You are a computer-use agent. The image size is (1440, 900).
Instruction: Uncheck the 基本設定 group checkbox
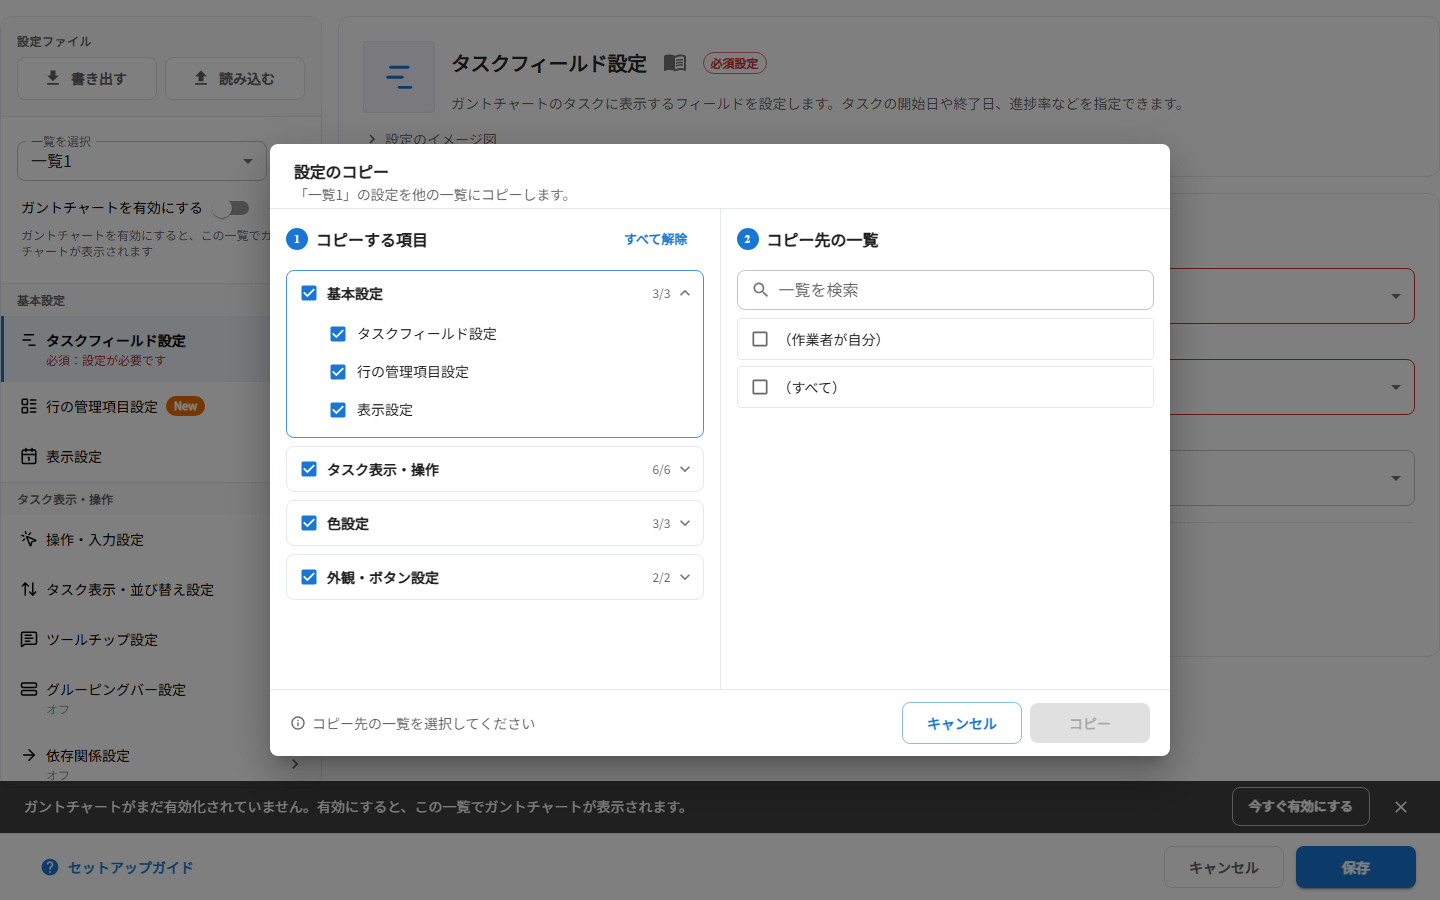(309, 293)
